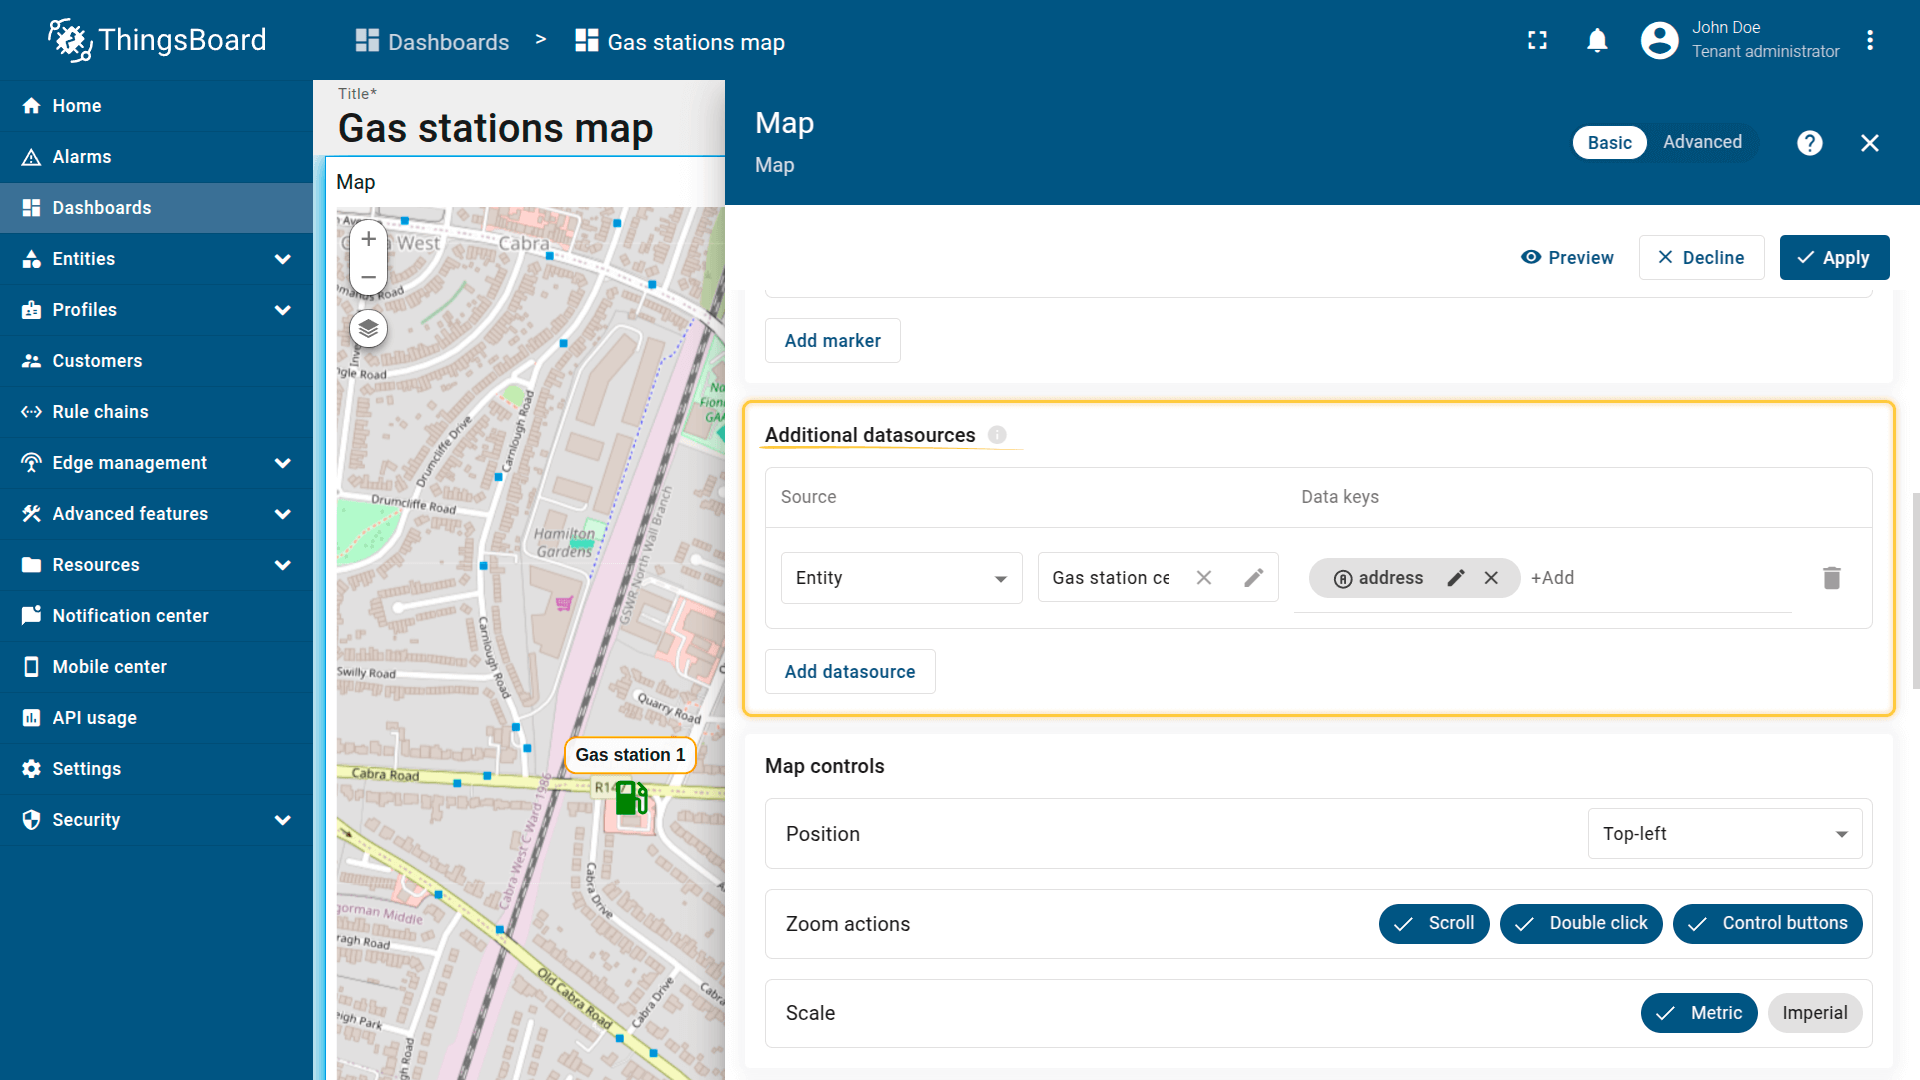This screenshot has width=1920, height=1080.
Task: Remove the address data key
Action: pos(1491,578)
